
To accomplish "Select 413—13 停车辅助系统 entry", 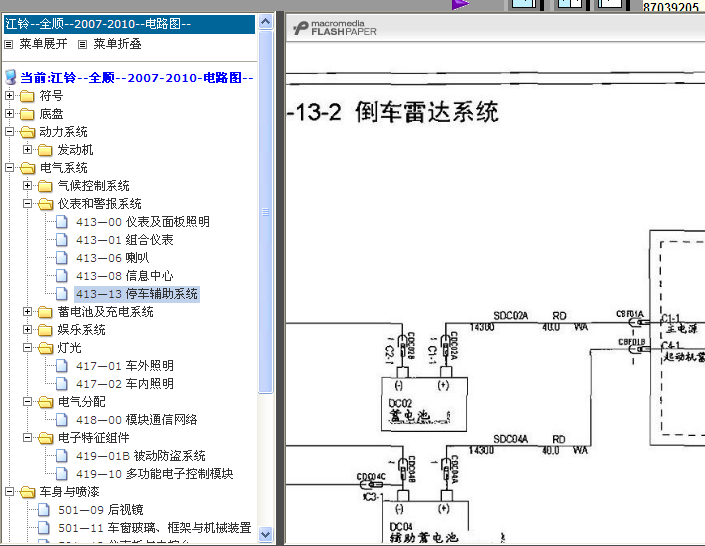I will [x=137, y=294].
